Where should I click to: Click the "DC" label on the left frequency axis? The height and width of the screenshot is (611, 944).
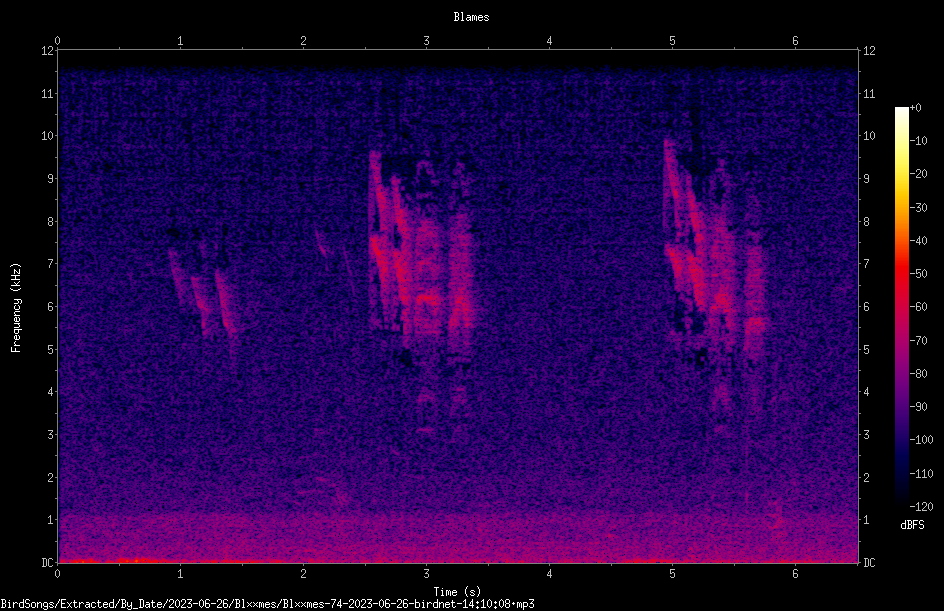point(47,563)
